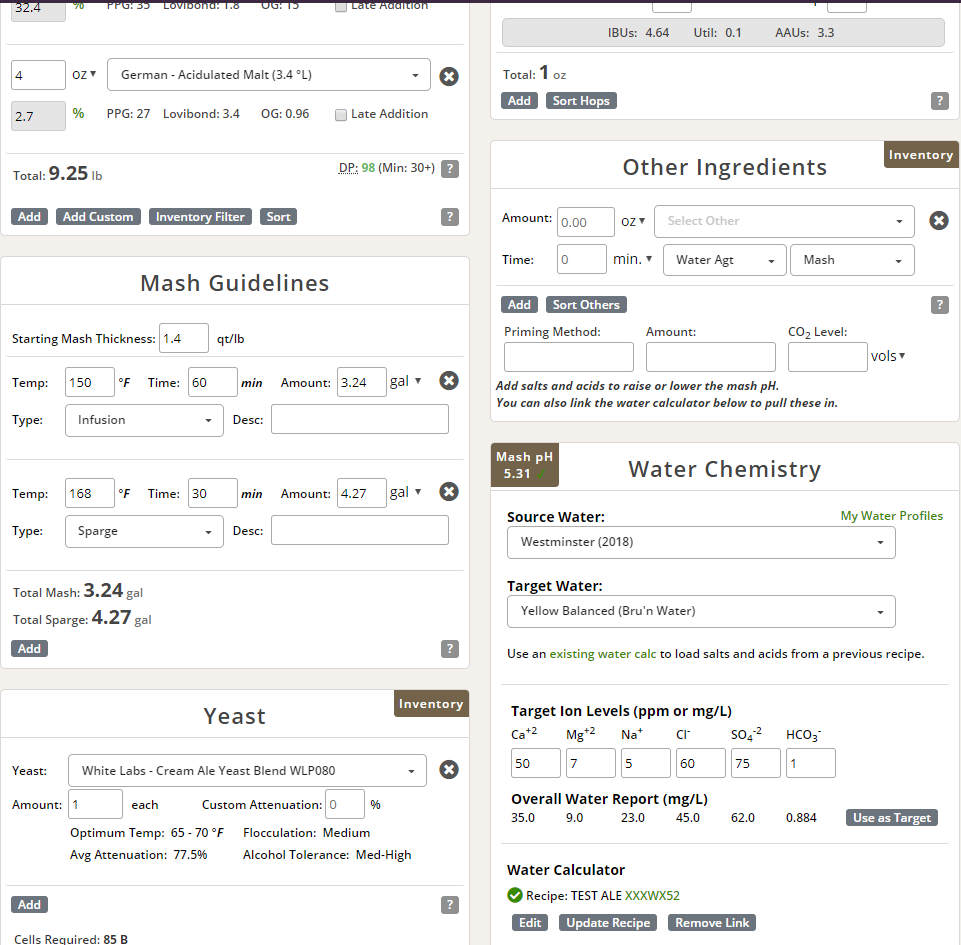Toggle Late Addition for Acidulated Malt
Screen dimensions: 961x945
[x=341, y=115]
